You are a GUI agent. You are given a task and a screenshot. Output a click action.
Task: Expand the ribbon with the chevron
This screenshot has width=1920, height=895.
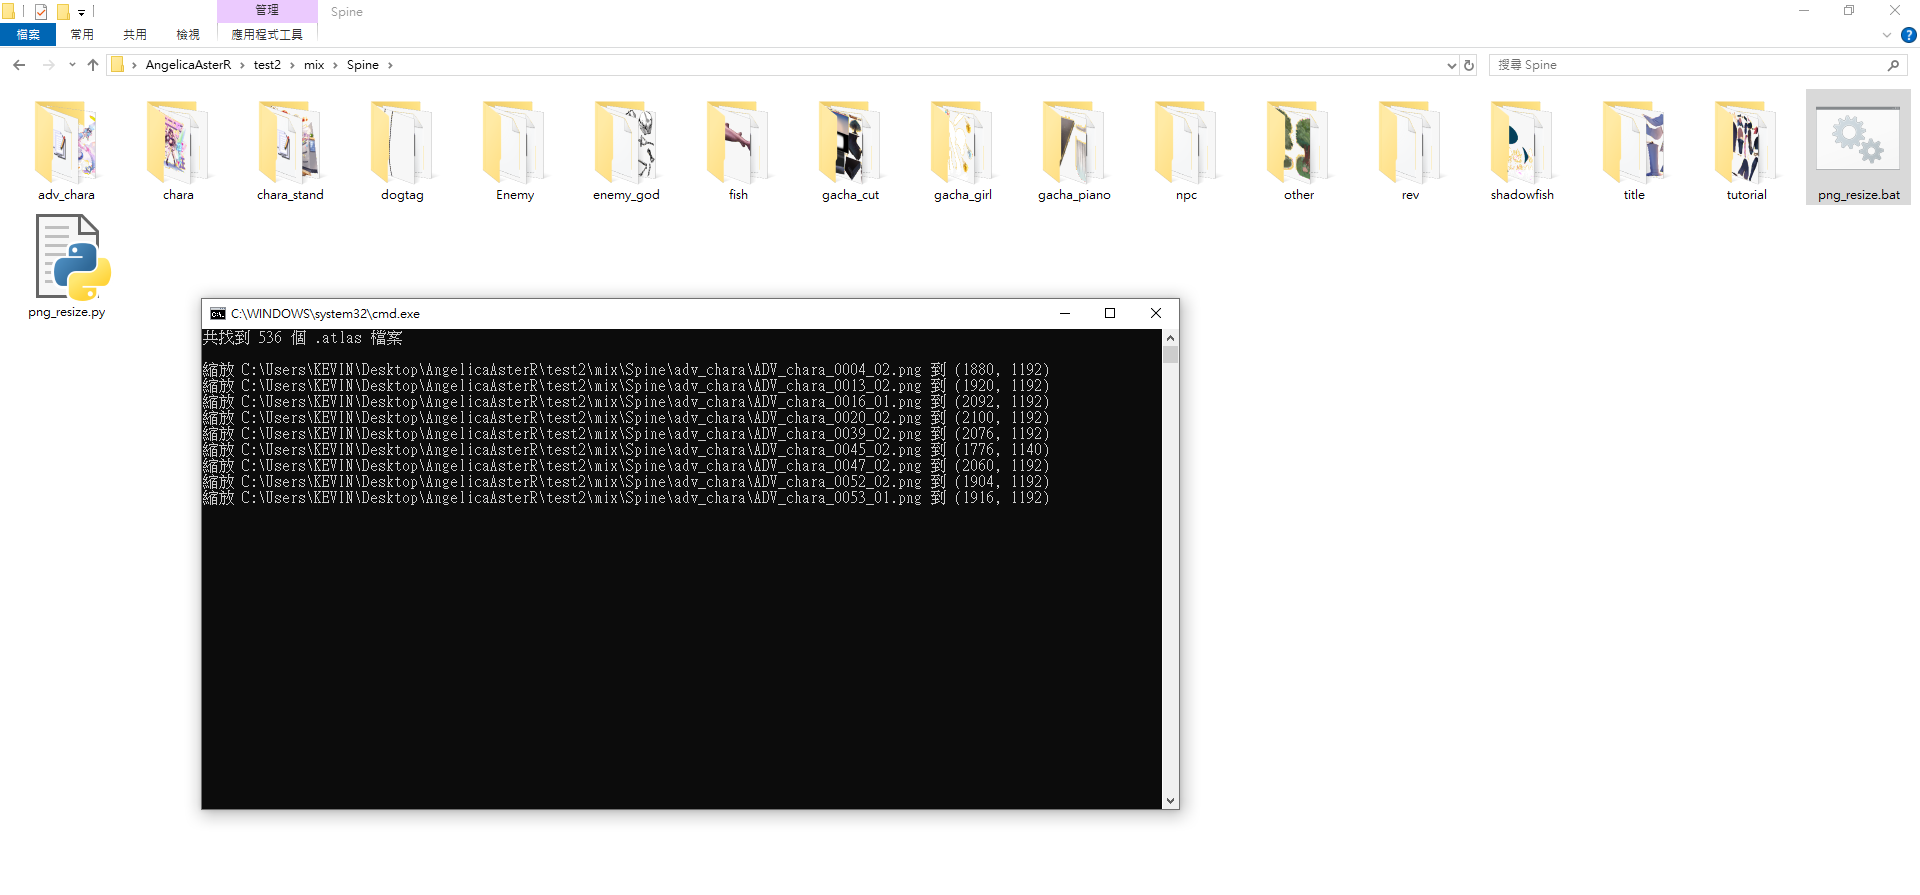coord(1887,35)
